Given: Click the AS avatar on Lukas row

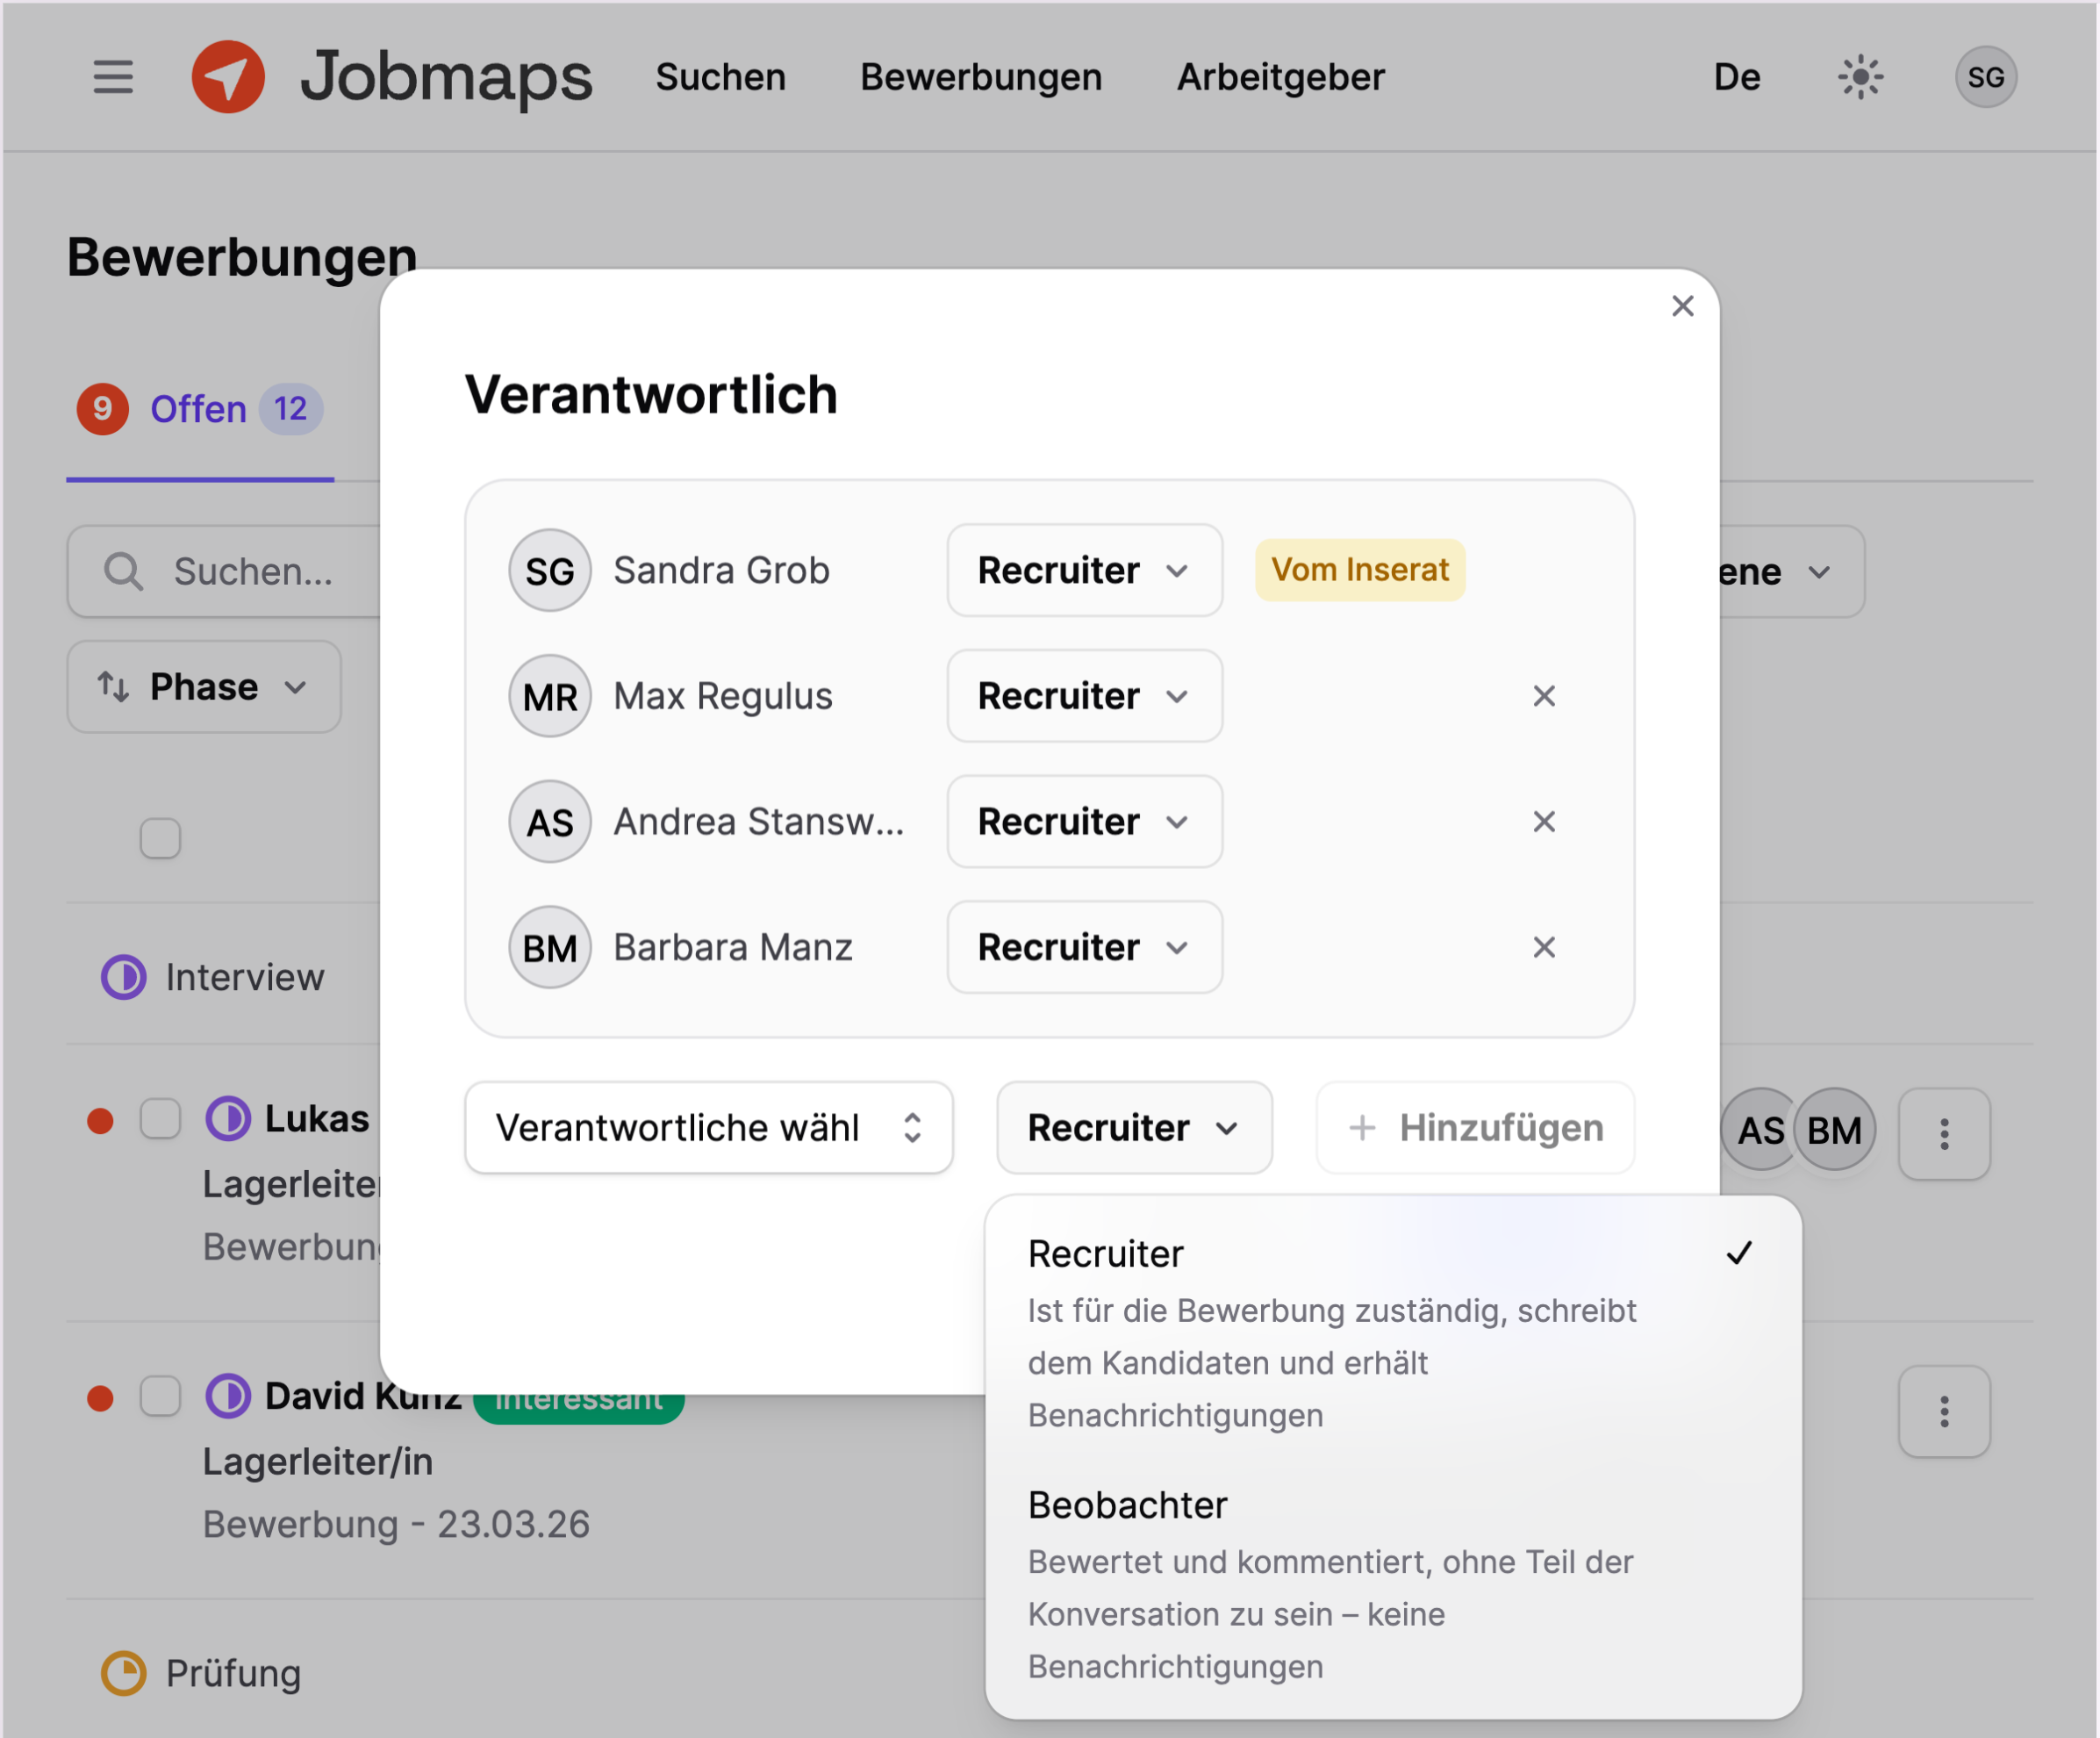Looking at the screenshot, I should coord(1758,1130).
